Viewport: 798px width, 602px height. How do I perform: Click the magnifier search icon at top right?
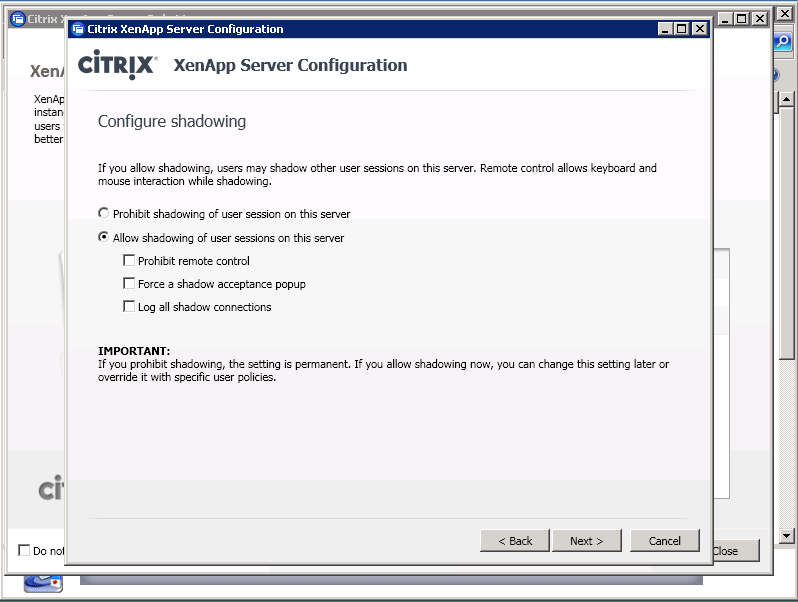[783, 42]
